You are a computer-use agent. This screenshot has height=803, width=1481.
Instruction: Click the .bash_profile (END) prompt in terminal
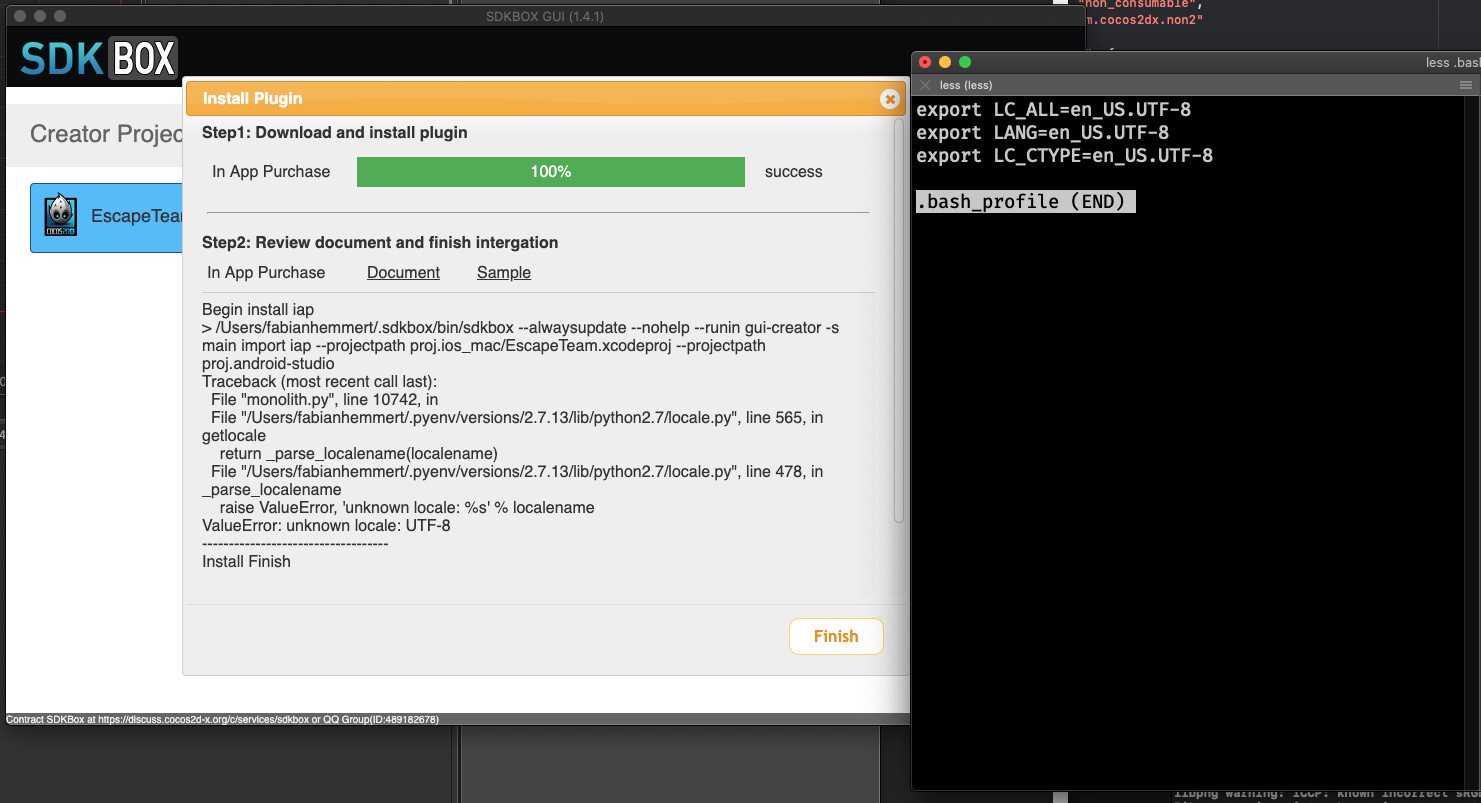coord(1025,202)
